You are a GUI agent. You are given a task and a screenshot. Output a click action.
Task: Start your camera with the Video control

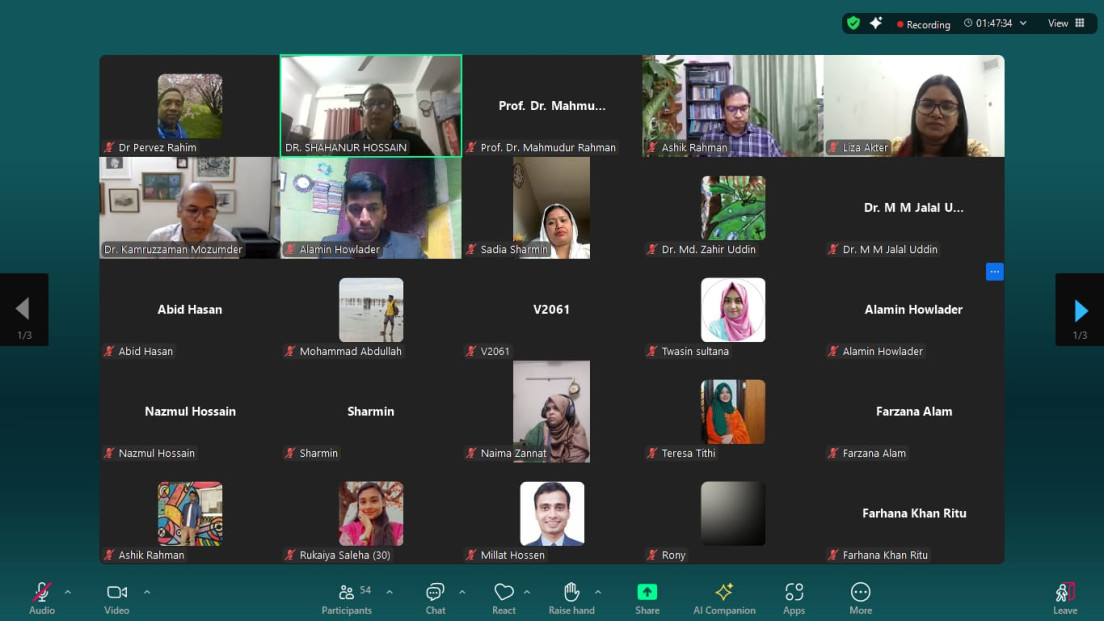116,597
